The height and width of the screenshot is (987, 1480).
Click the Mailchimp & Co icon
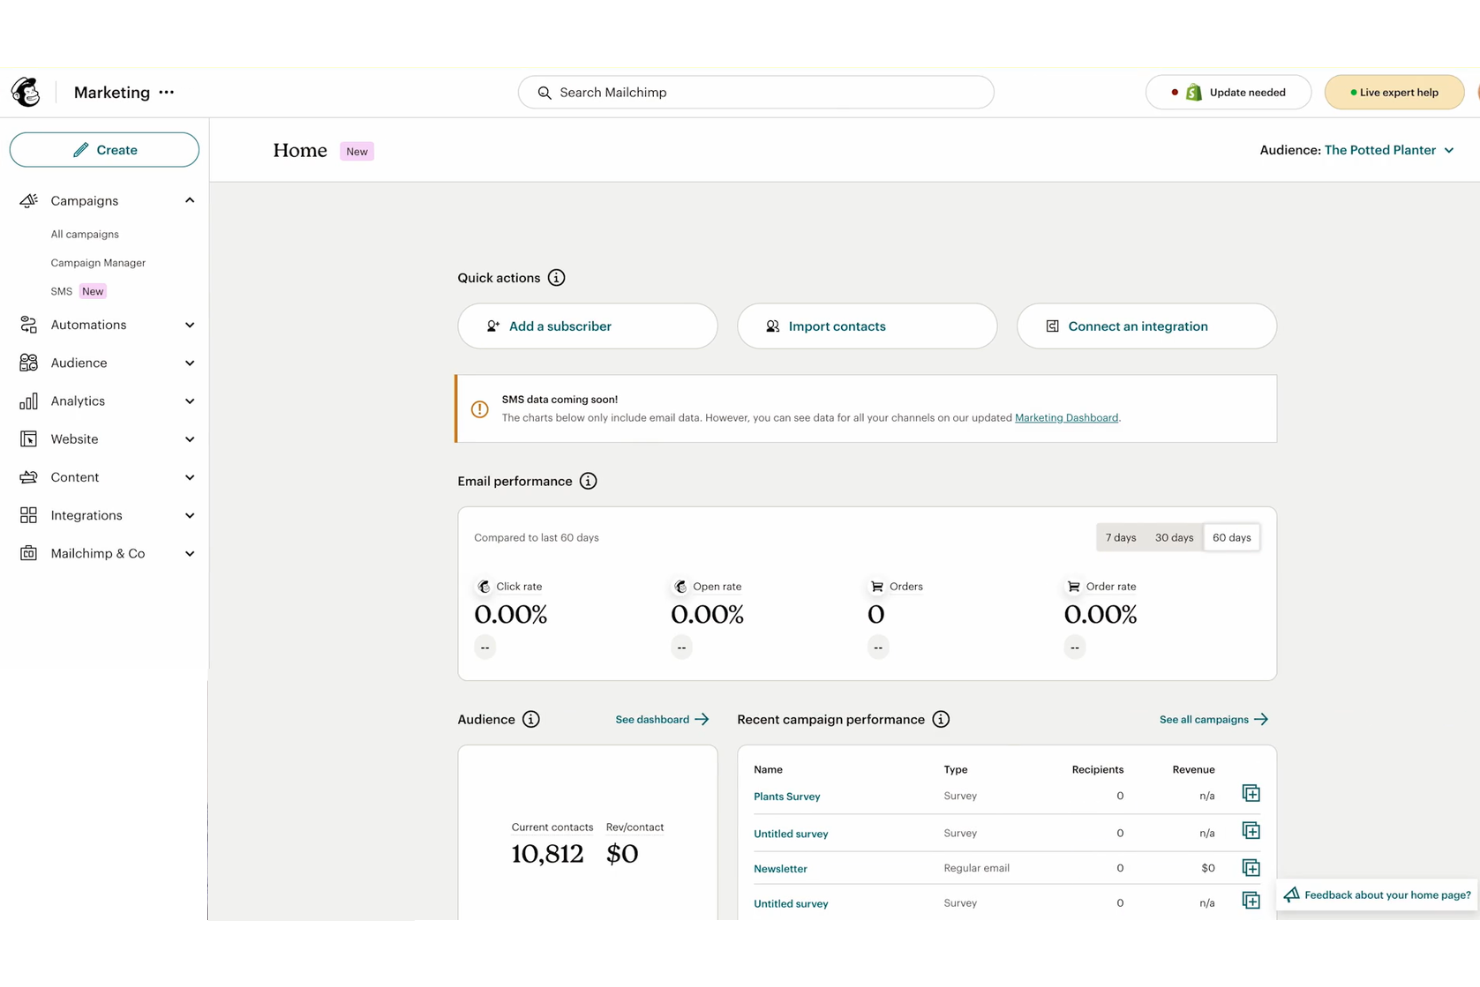29,553
